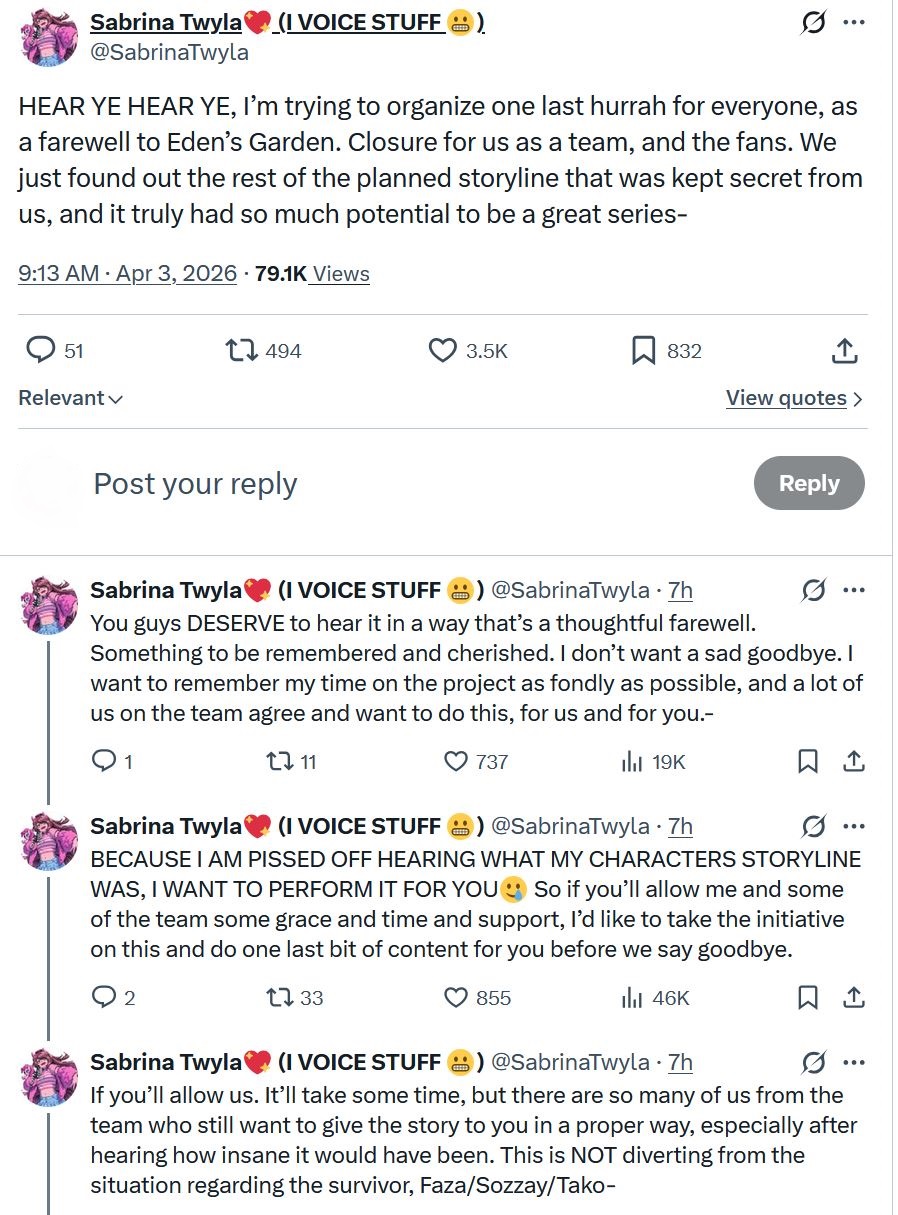
Task: Open the more options menu on main post
Action: pos(853,23)
